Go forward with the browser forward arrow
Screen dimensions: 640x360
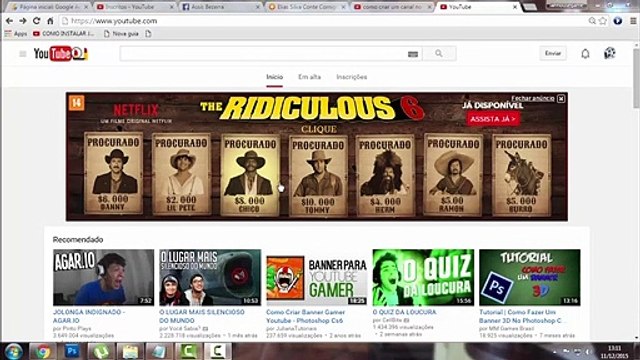pyautogui.click(x=23, y=21)
